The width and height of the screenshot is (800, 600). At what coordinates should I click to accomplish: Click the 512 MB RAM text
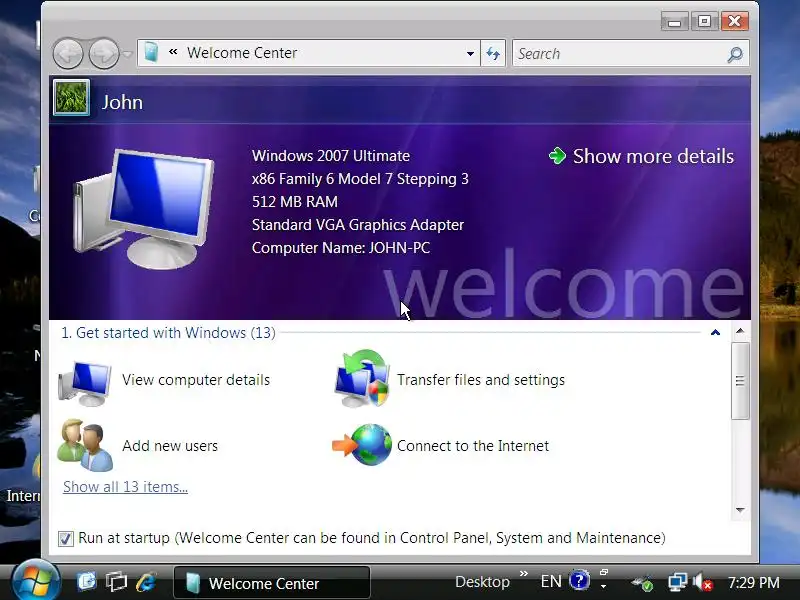click(x=294, y=202)
